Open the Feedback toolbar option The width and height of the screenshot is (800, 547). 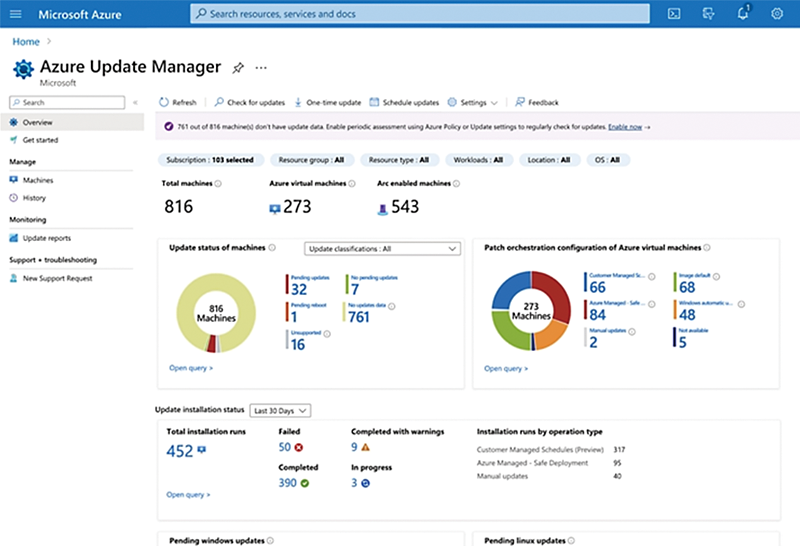coord(537,102)
